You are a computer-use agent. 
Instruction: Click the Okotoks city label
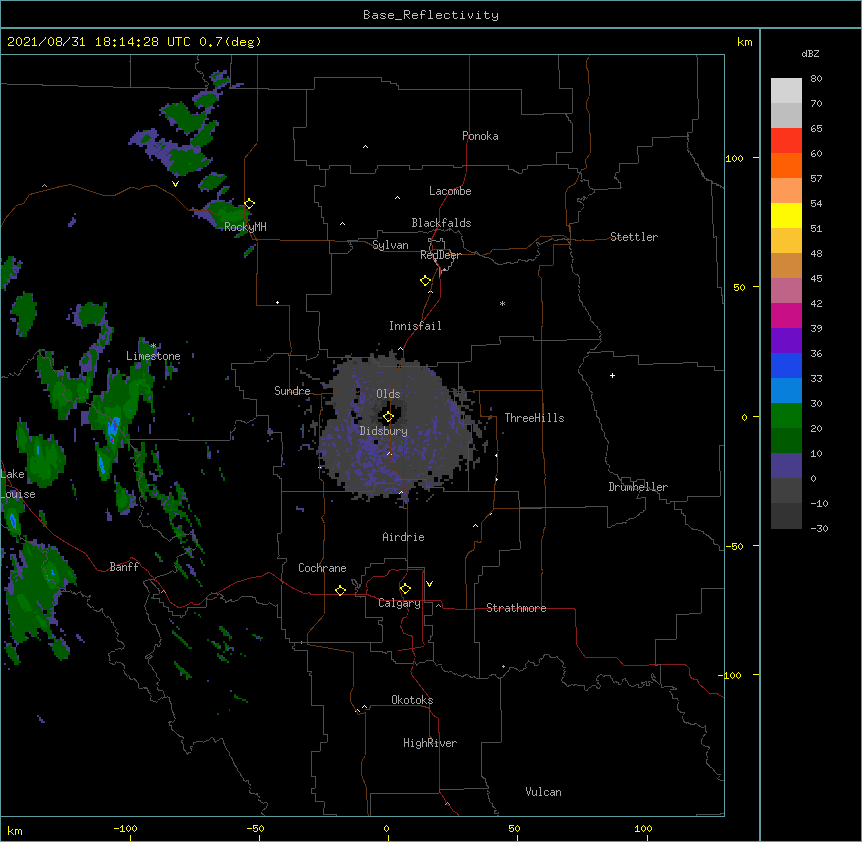(412, 700)
